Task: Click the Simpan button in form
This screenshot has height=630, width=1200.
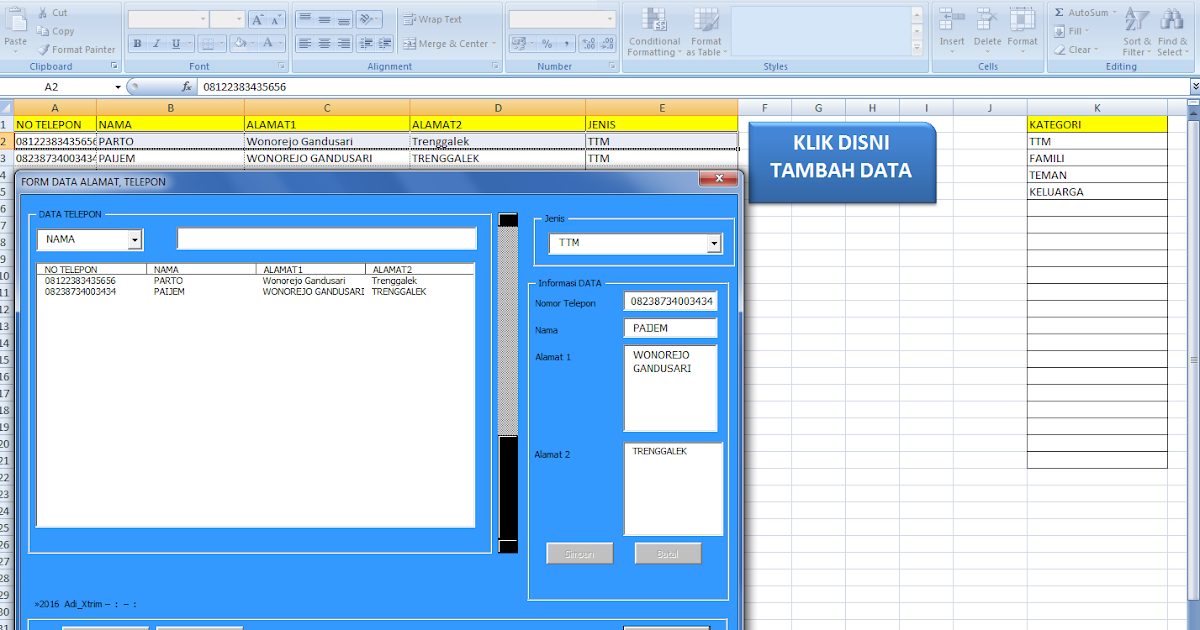Action: (579, 553)
